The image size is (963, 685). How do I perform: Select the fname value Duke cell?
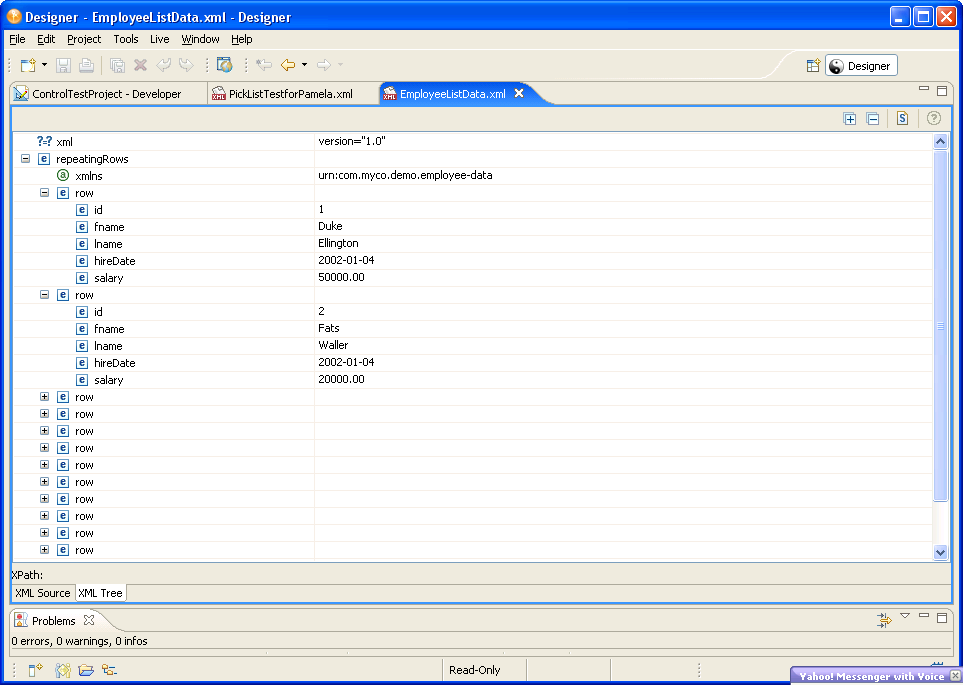330,227
